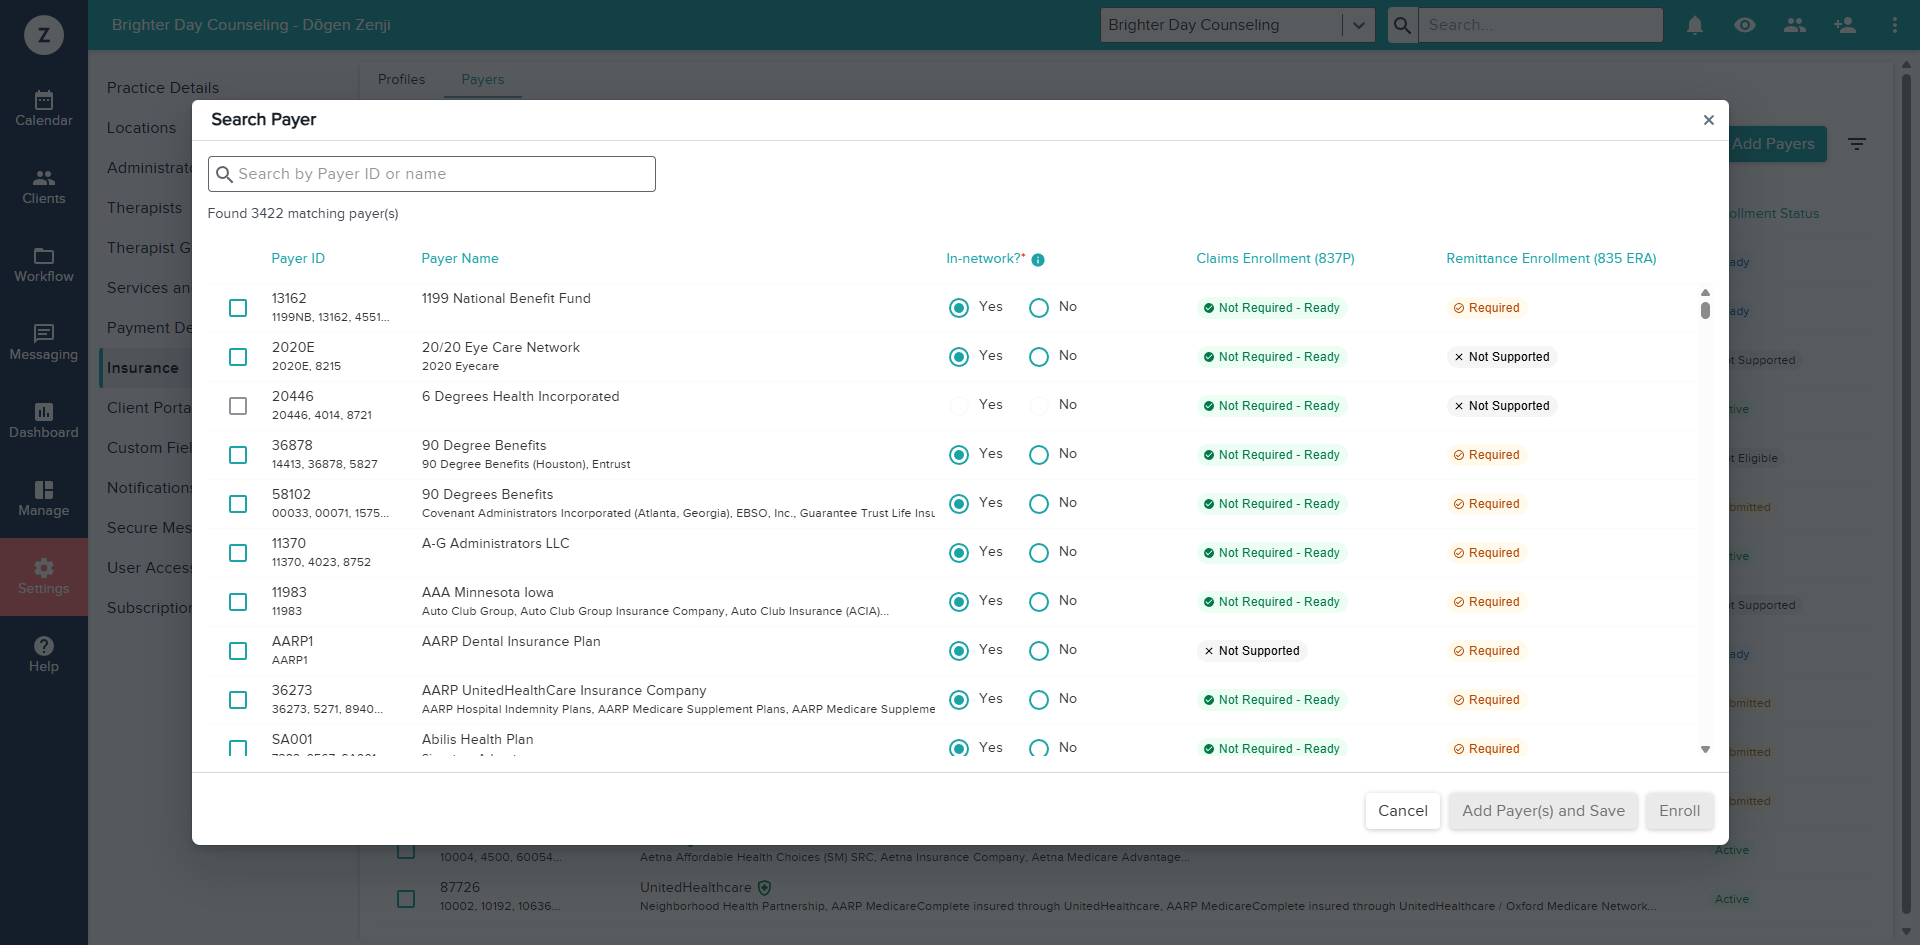Select Yes for A-G Administrators LLC

coord(959,553)
